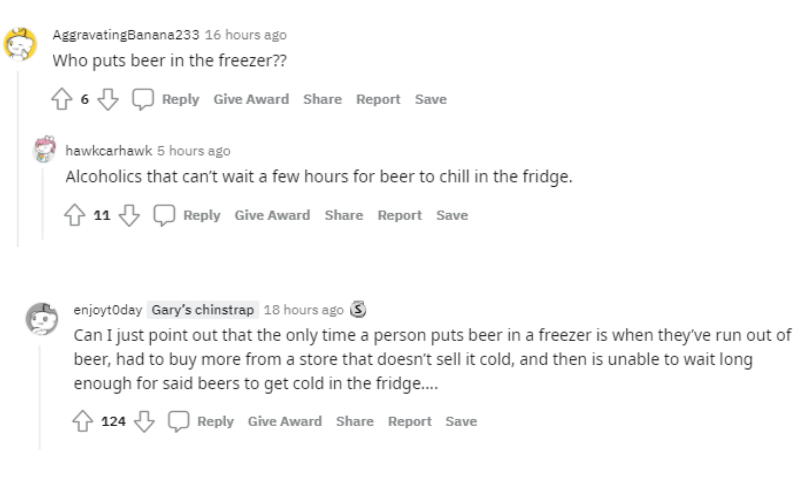
Task: Open enjoyt0day username profile link
Action: click(x=108, y=310)
